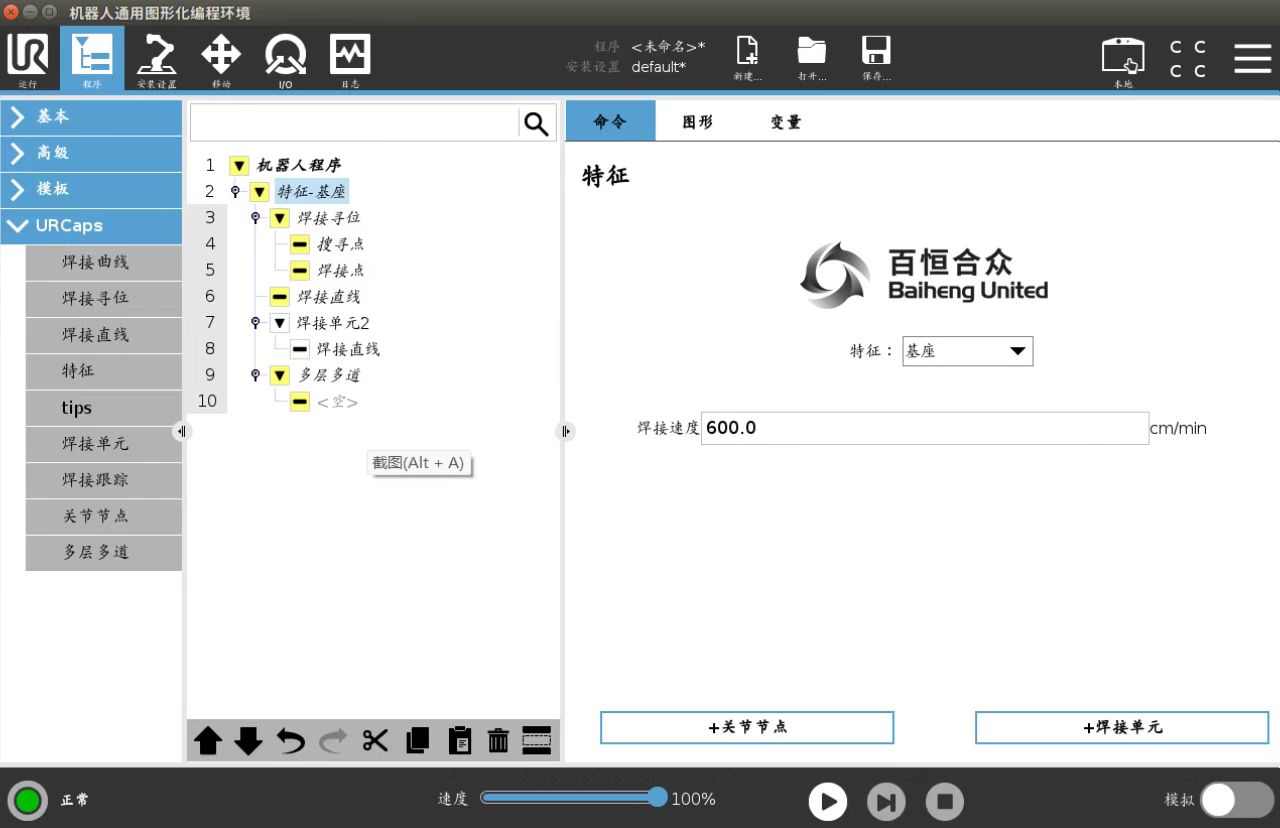1280x828 pixels.
Task: Click the search magnifier icon
Action: pos(537,123)
